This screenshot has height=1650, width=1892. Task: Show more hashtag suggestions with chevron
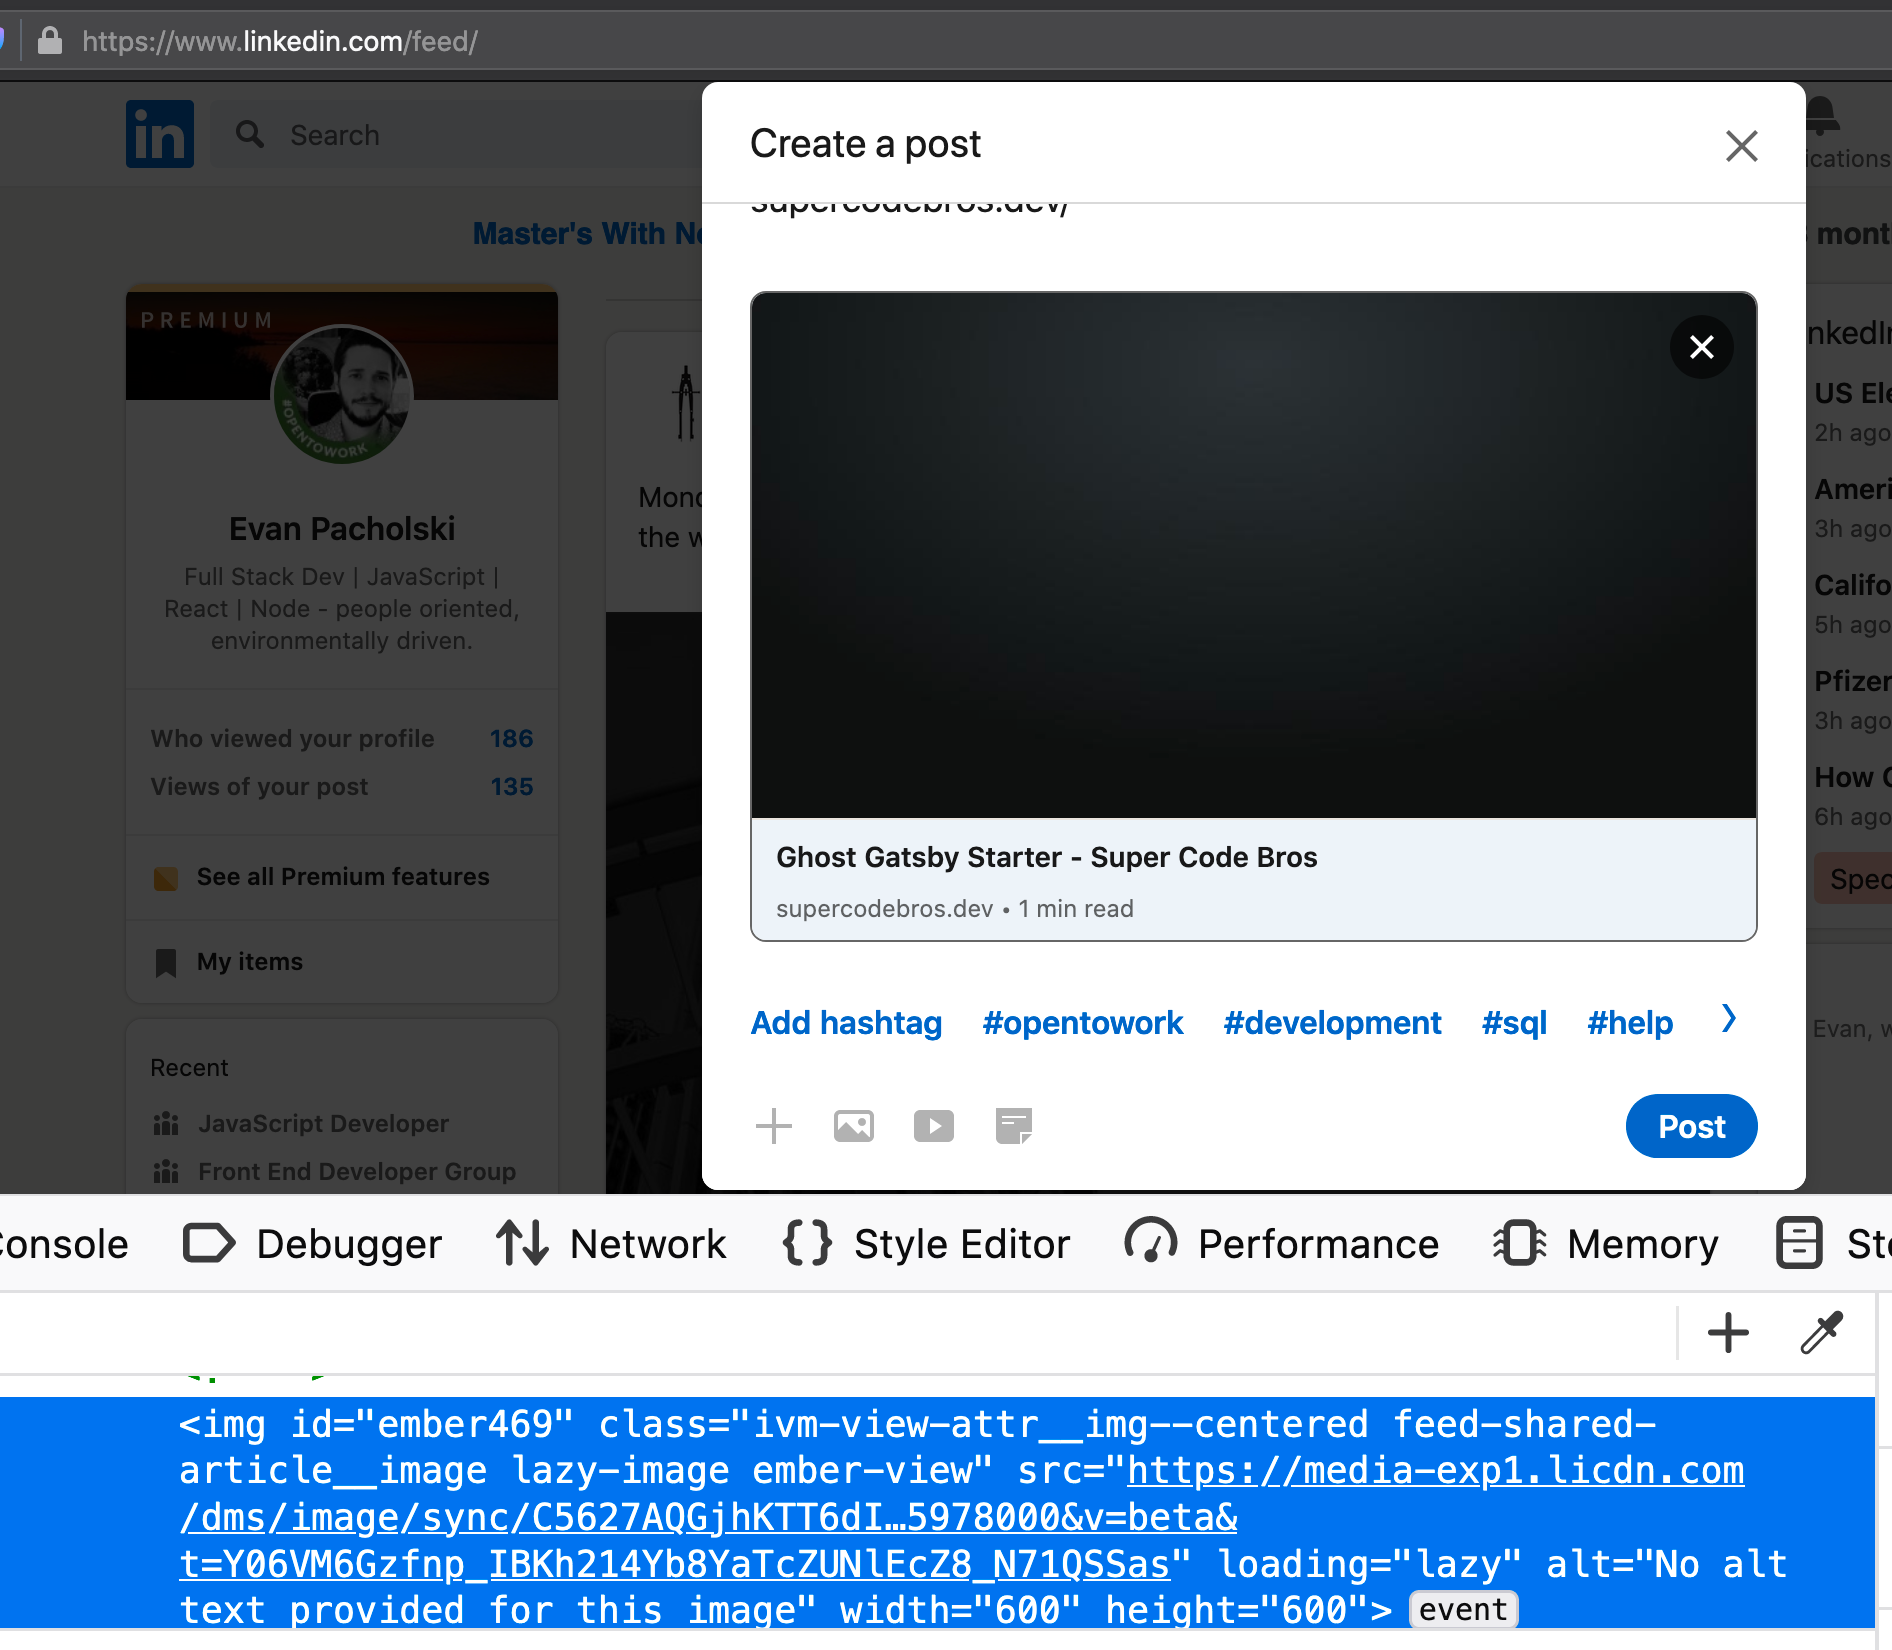coord(1729,1019)
